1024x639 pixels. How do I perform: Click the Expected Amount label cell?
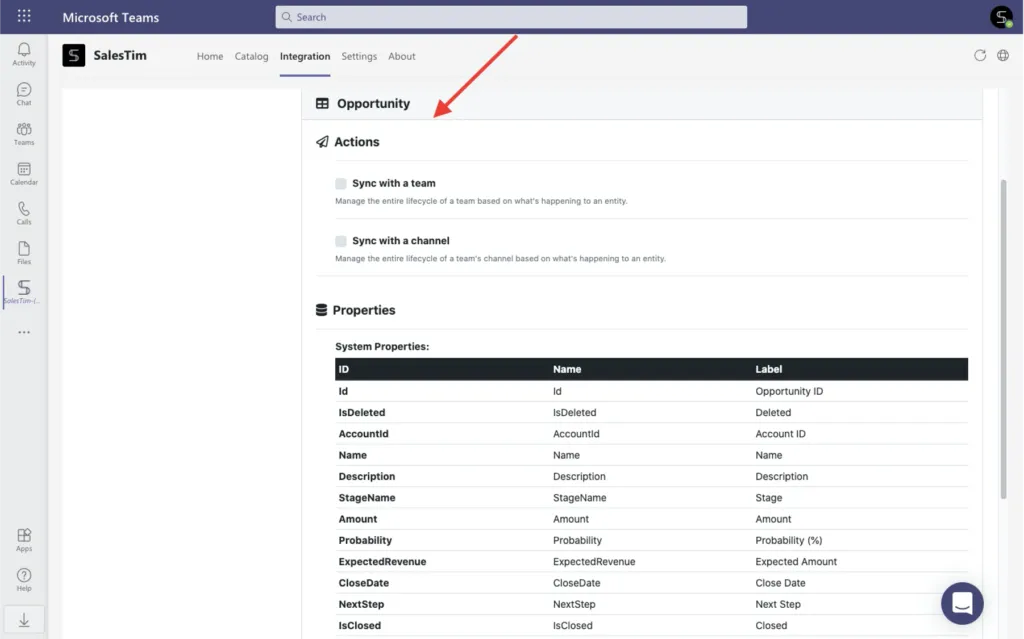[x=796, y=562]
